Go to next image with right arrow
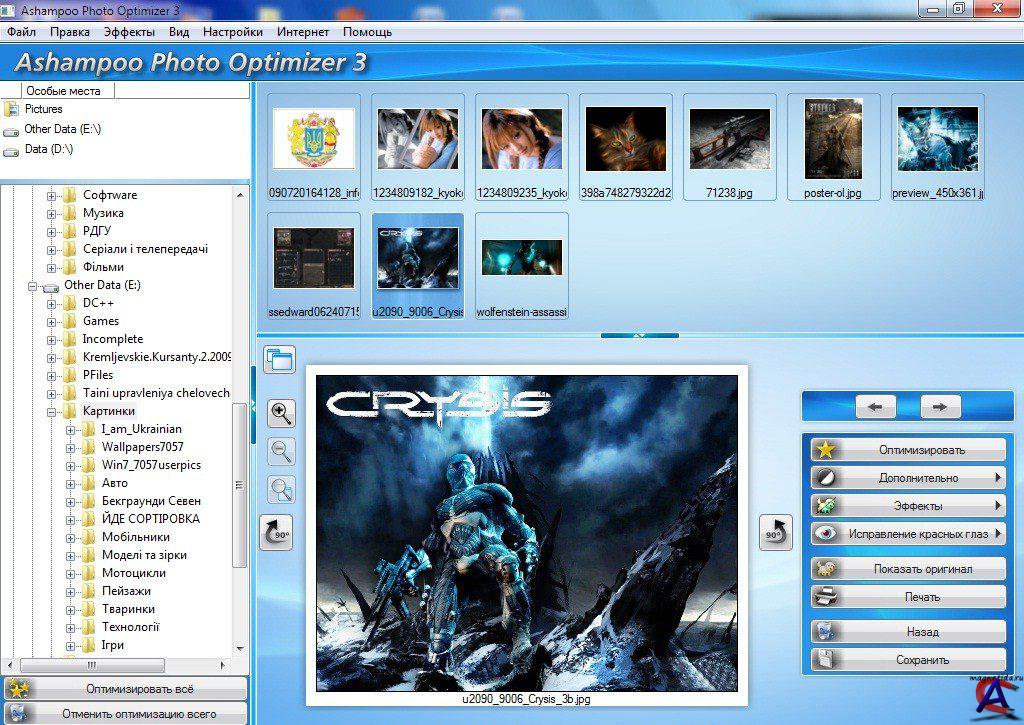Image resolution: width=1024 pixels, height=725 pixels. (939, 407)
